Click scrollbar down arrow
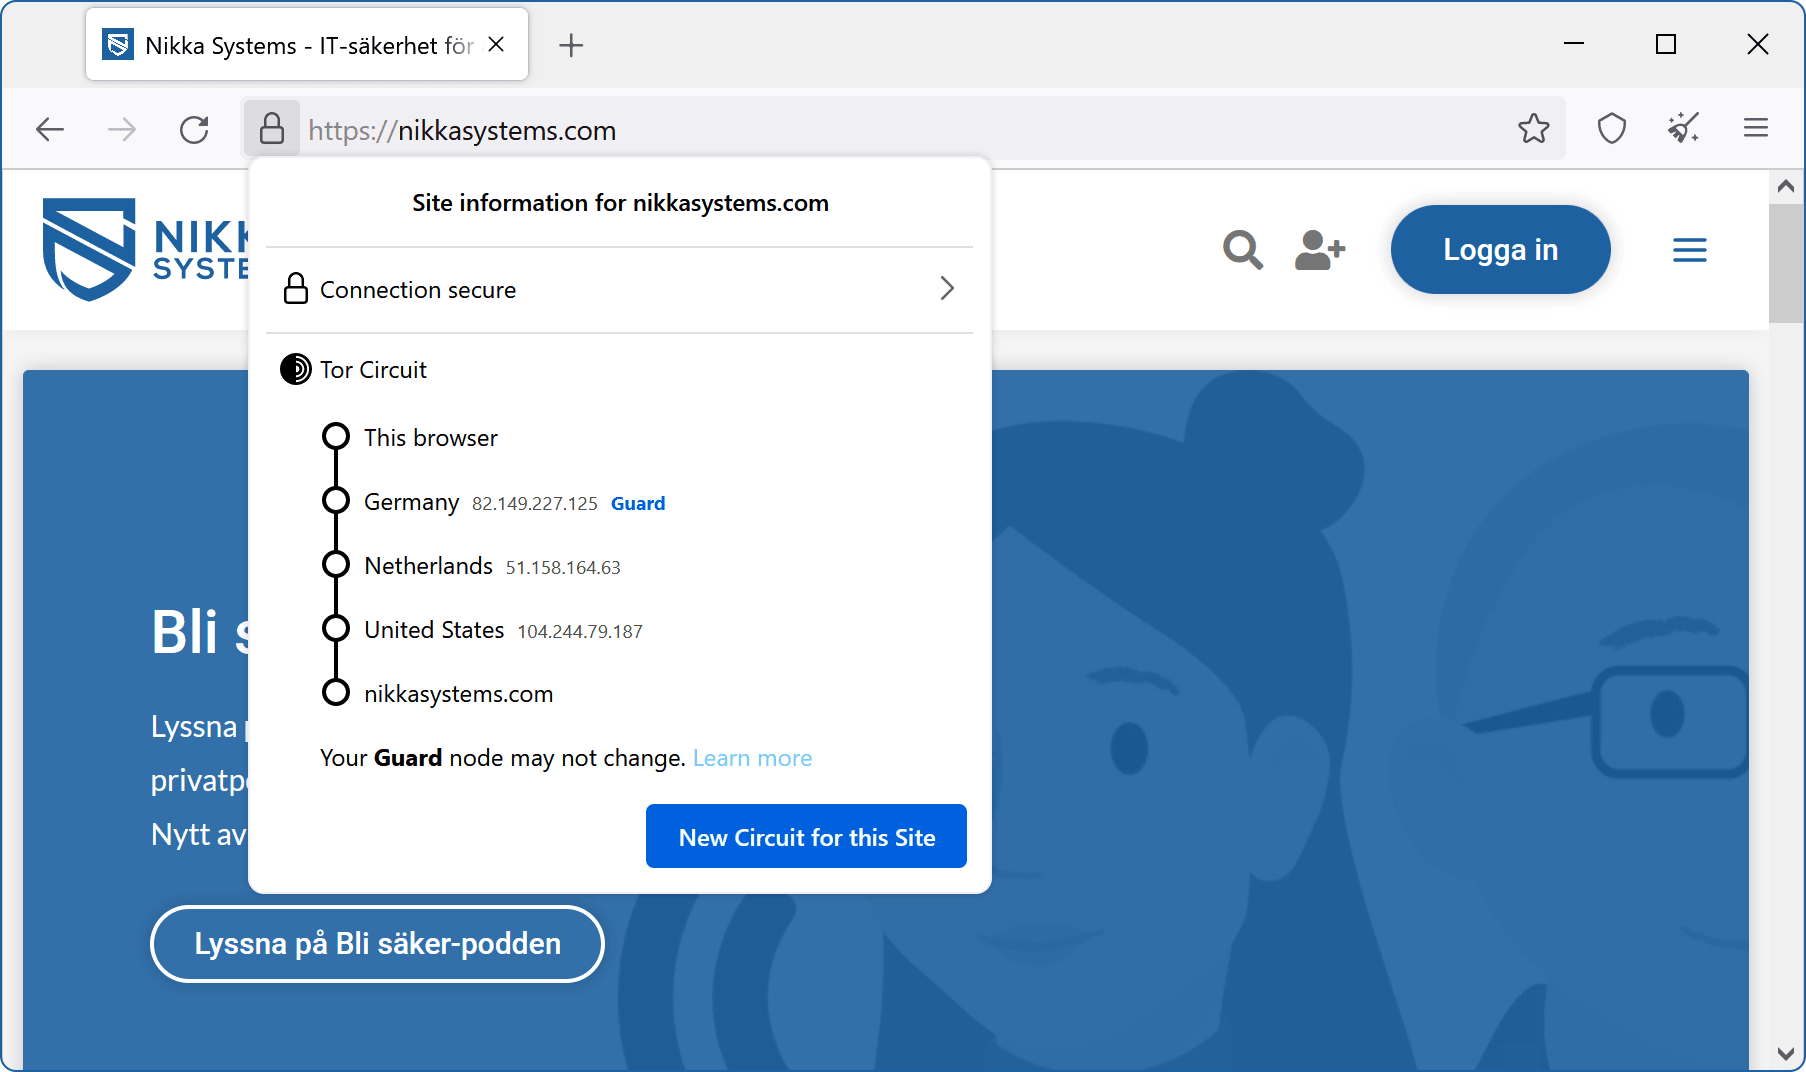The image size is (1806, 1072). coord(1786,1053)
